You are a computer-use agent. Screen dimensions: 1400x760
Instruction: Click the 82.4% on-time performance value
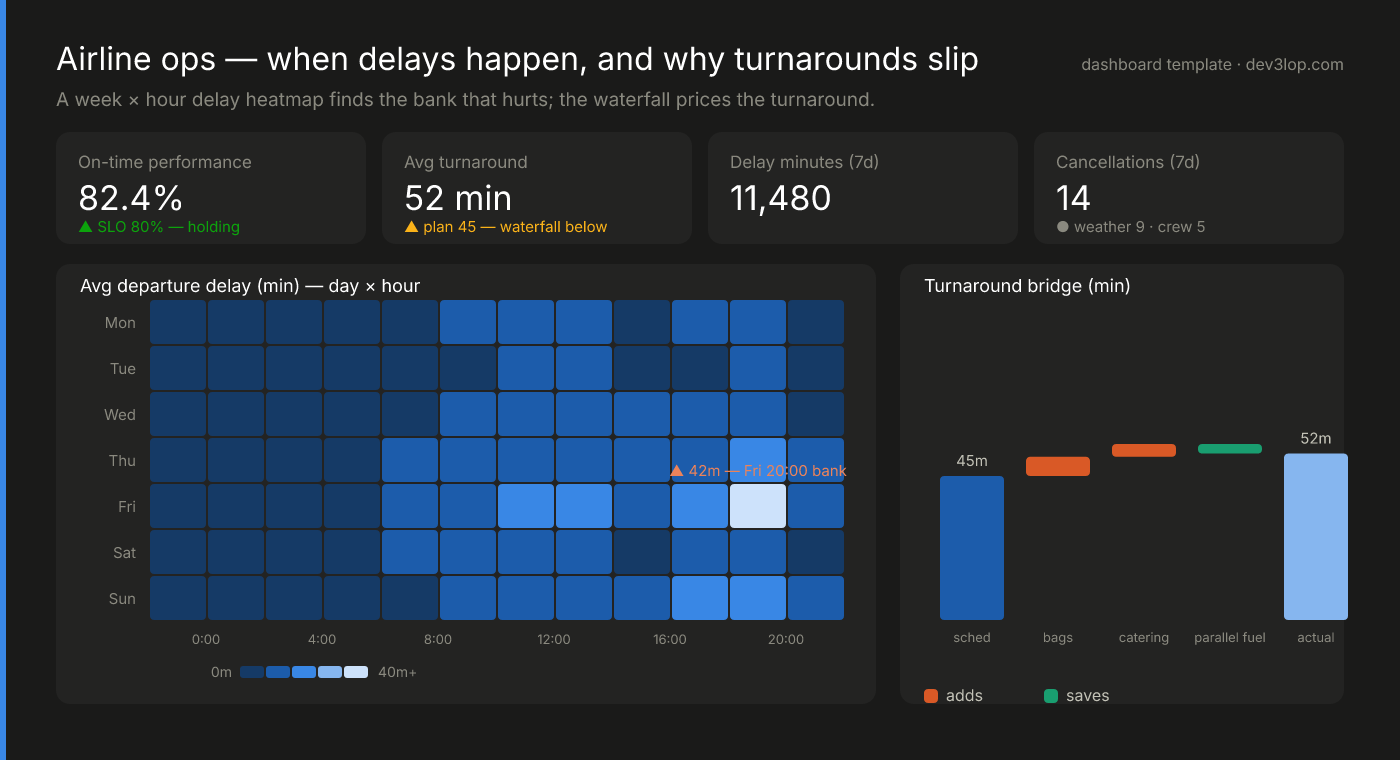(130, 197)
